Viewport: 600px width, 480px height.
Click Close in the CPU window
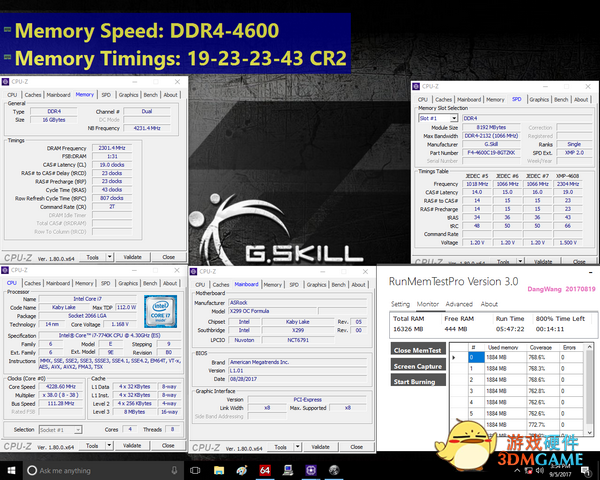tap(168, 446)
